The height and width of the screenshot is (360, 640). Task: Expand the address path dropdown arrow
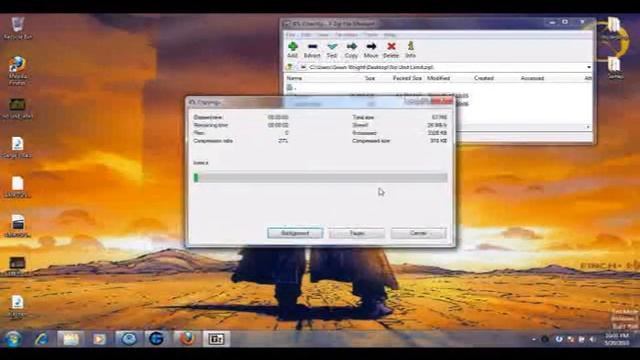pos(589,67)
